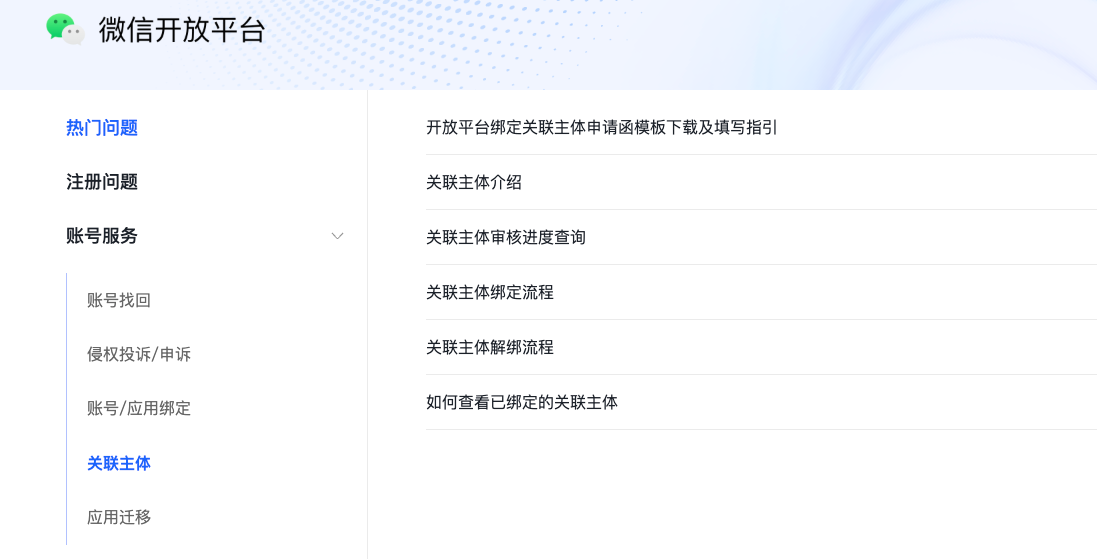
Task: Click the WeChat logo icon
Action: point(66,29)
